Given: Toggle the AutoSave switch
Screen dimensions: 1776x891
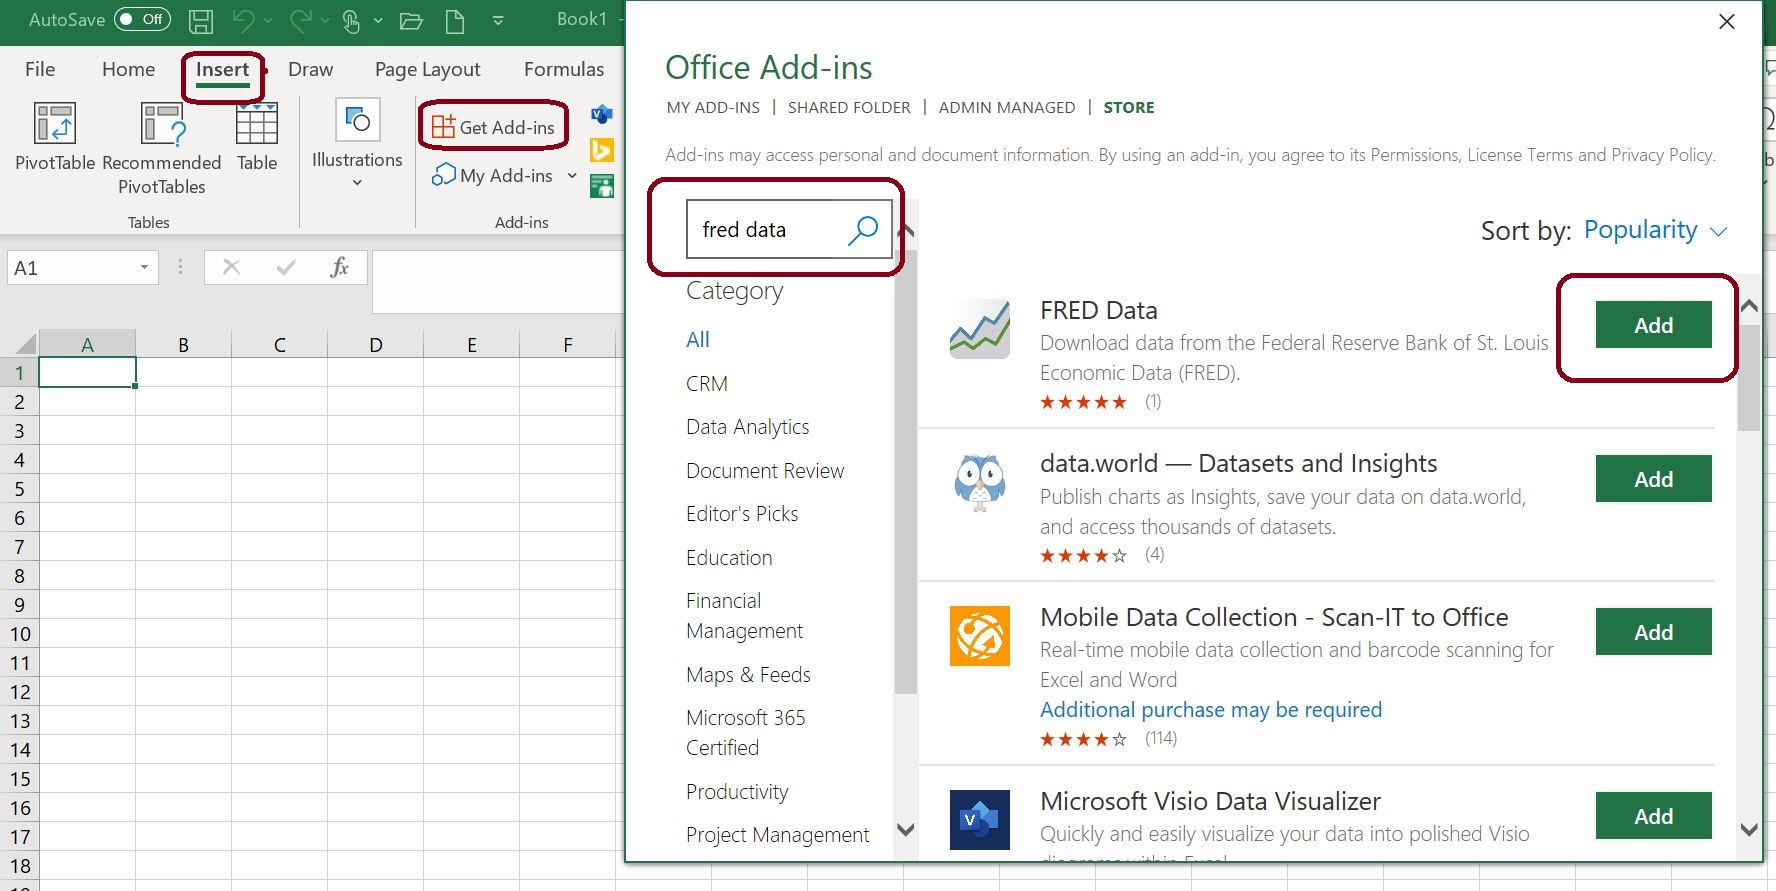Looking at the screenshot, I should pos(142,19).
